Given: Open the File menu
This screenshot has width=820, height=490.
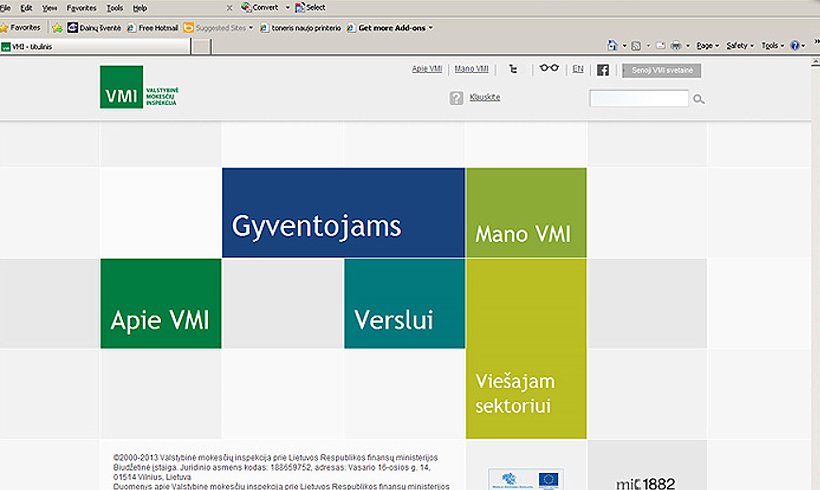Looking at the screenshot, I should [x=5, y=8].
